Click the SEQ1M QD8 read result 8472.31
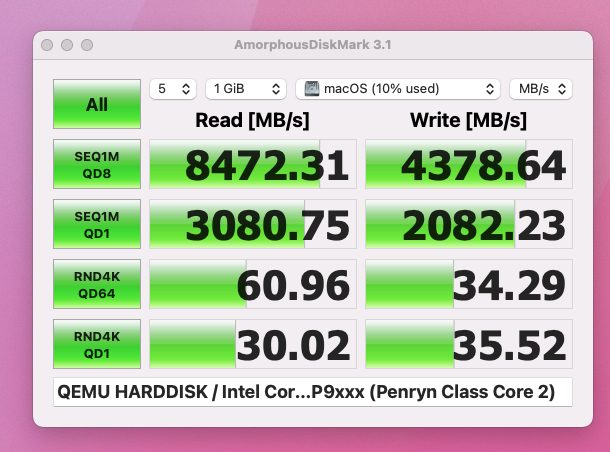The image size is (610, 452). (253, 164)
